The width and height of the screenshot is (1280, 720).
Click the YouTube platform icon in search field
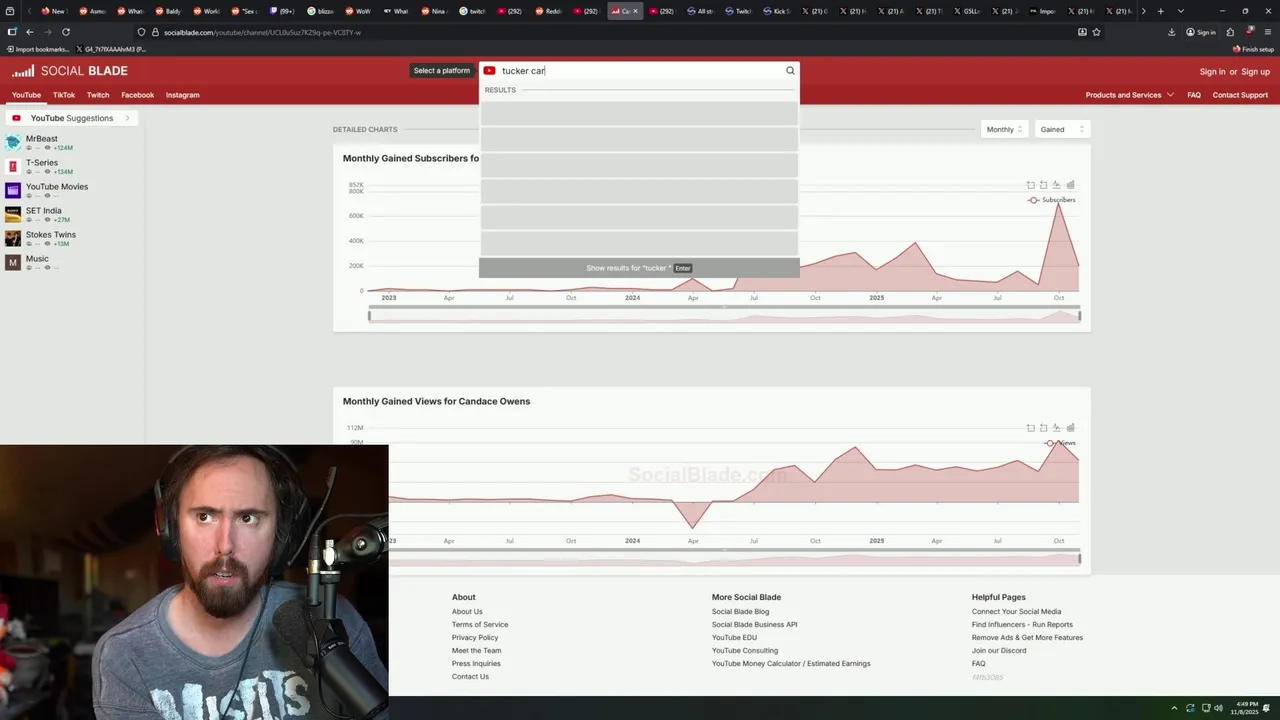489,71
